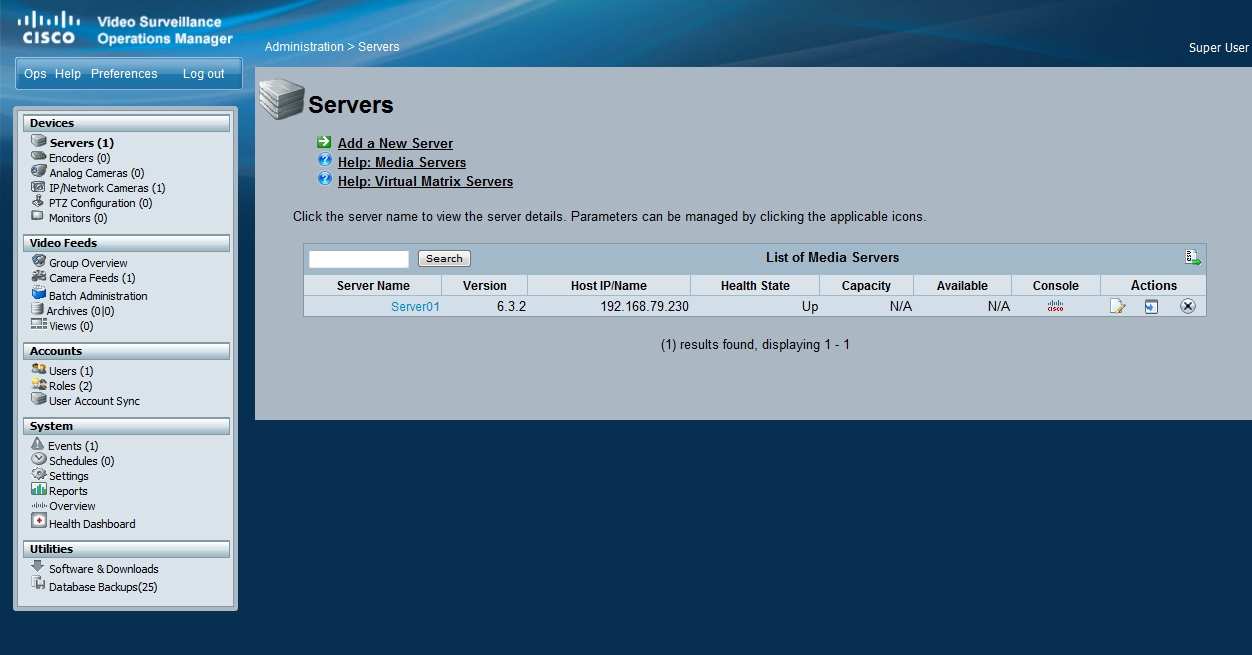Image resolution: width=1252 pixels, height=655 pixels.
Task: Open Users (1) link
Action: point(71,371)
